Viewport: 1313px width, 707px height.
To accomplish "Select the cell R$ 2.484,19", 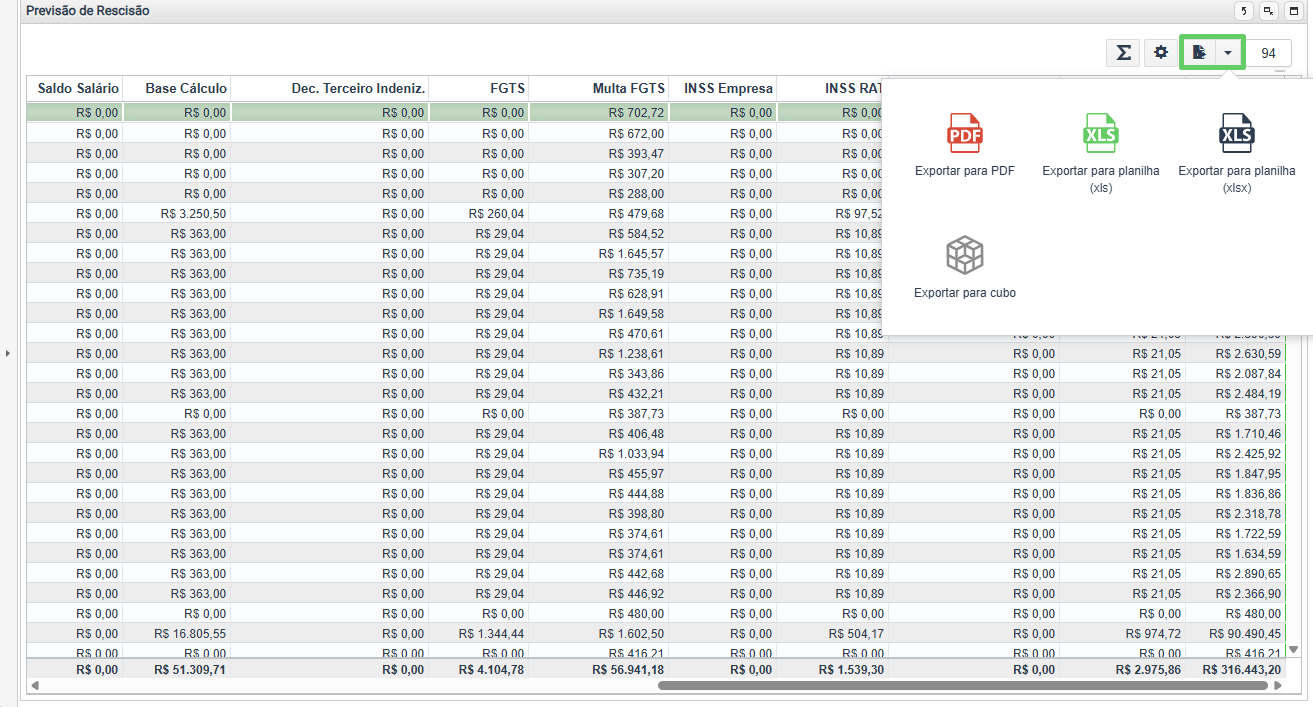I will point(1235,393).
